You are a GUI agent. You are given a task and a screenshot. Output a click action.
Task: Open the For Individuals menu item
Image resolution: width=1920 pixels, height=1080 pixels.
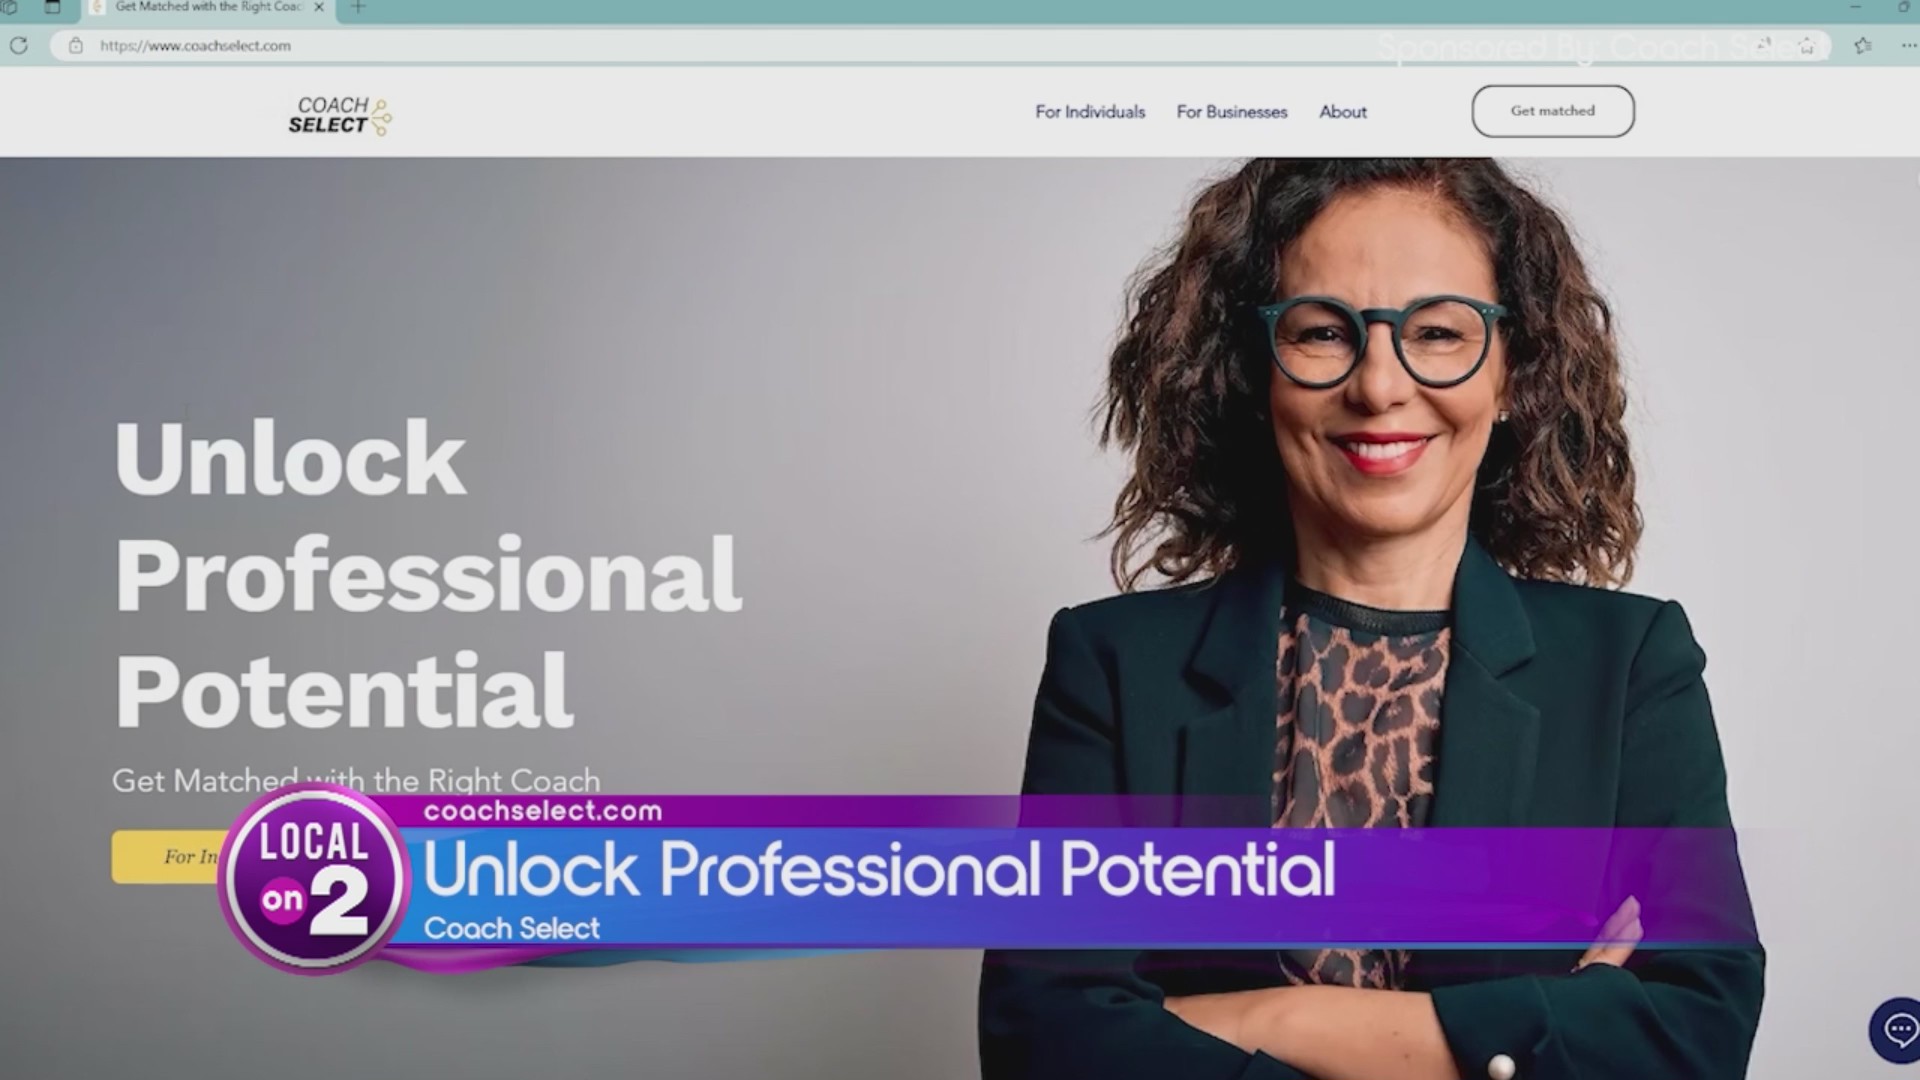(1090, 112)
